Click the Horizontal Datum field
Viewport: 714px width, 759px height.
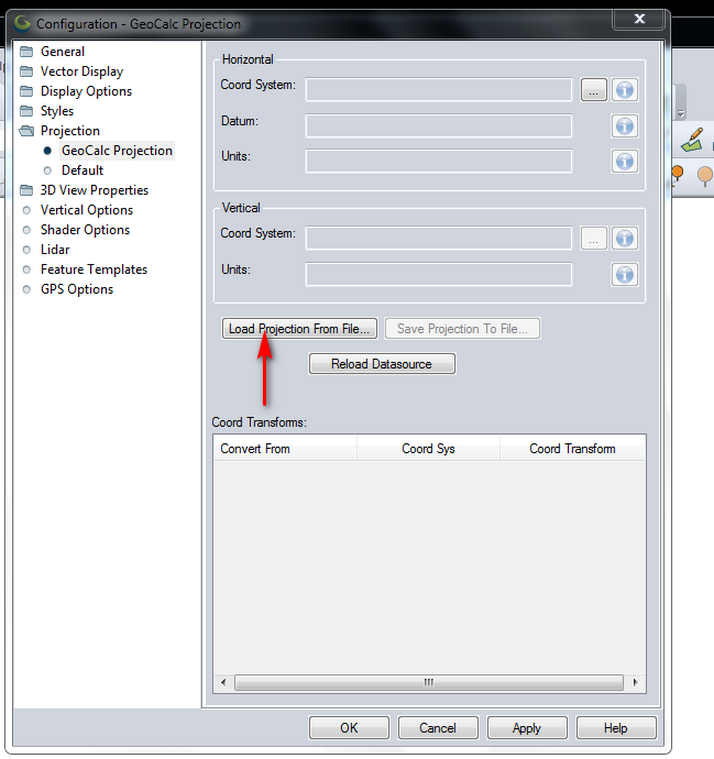click(439, 126)
